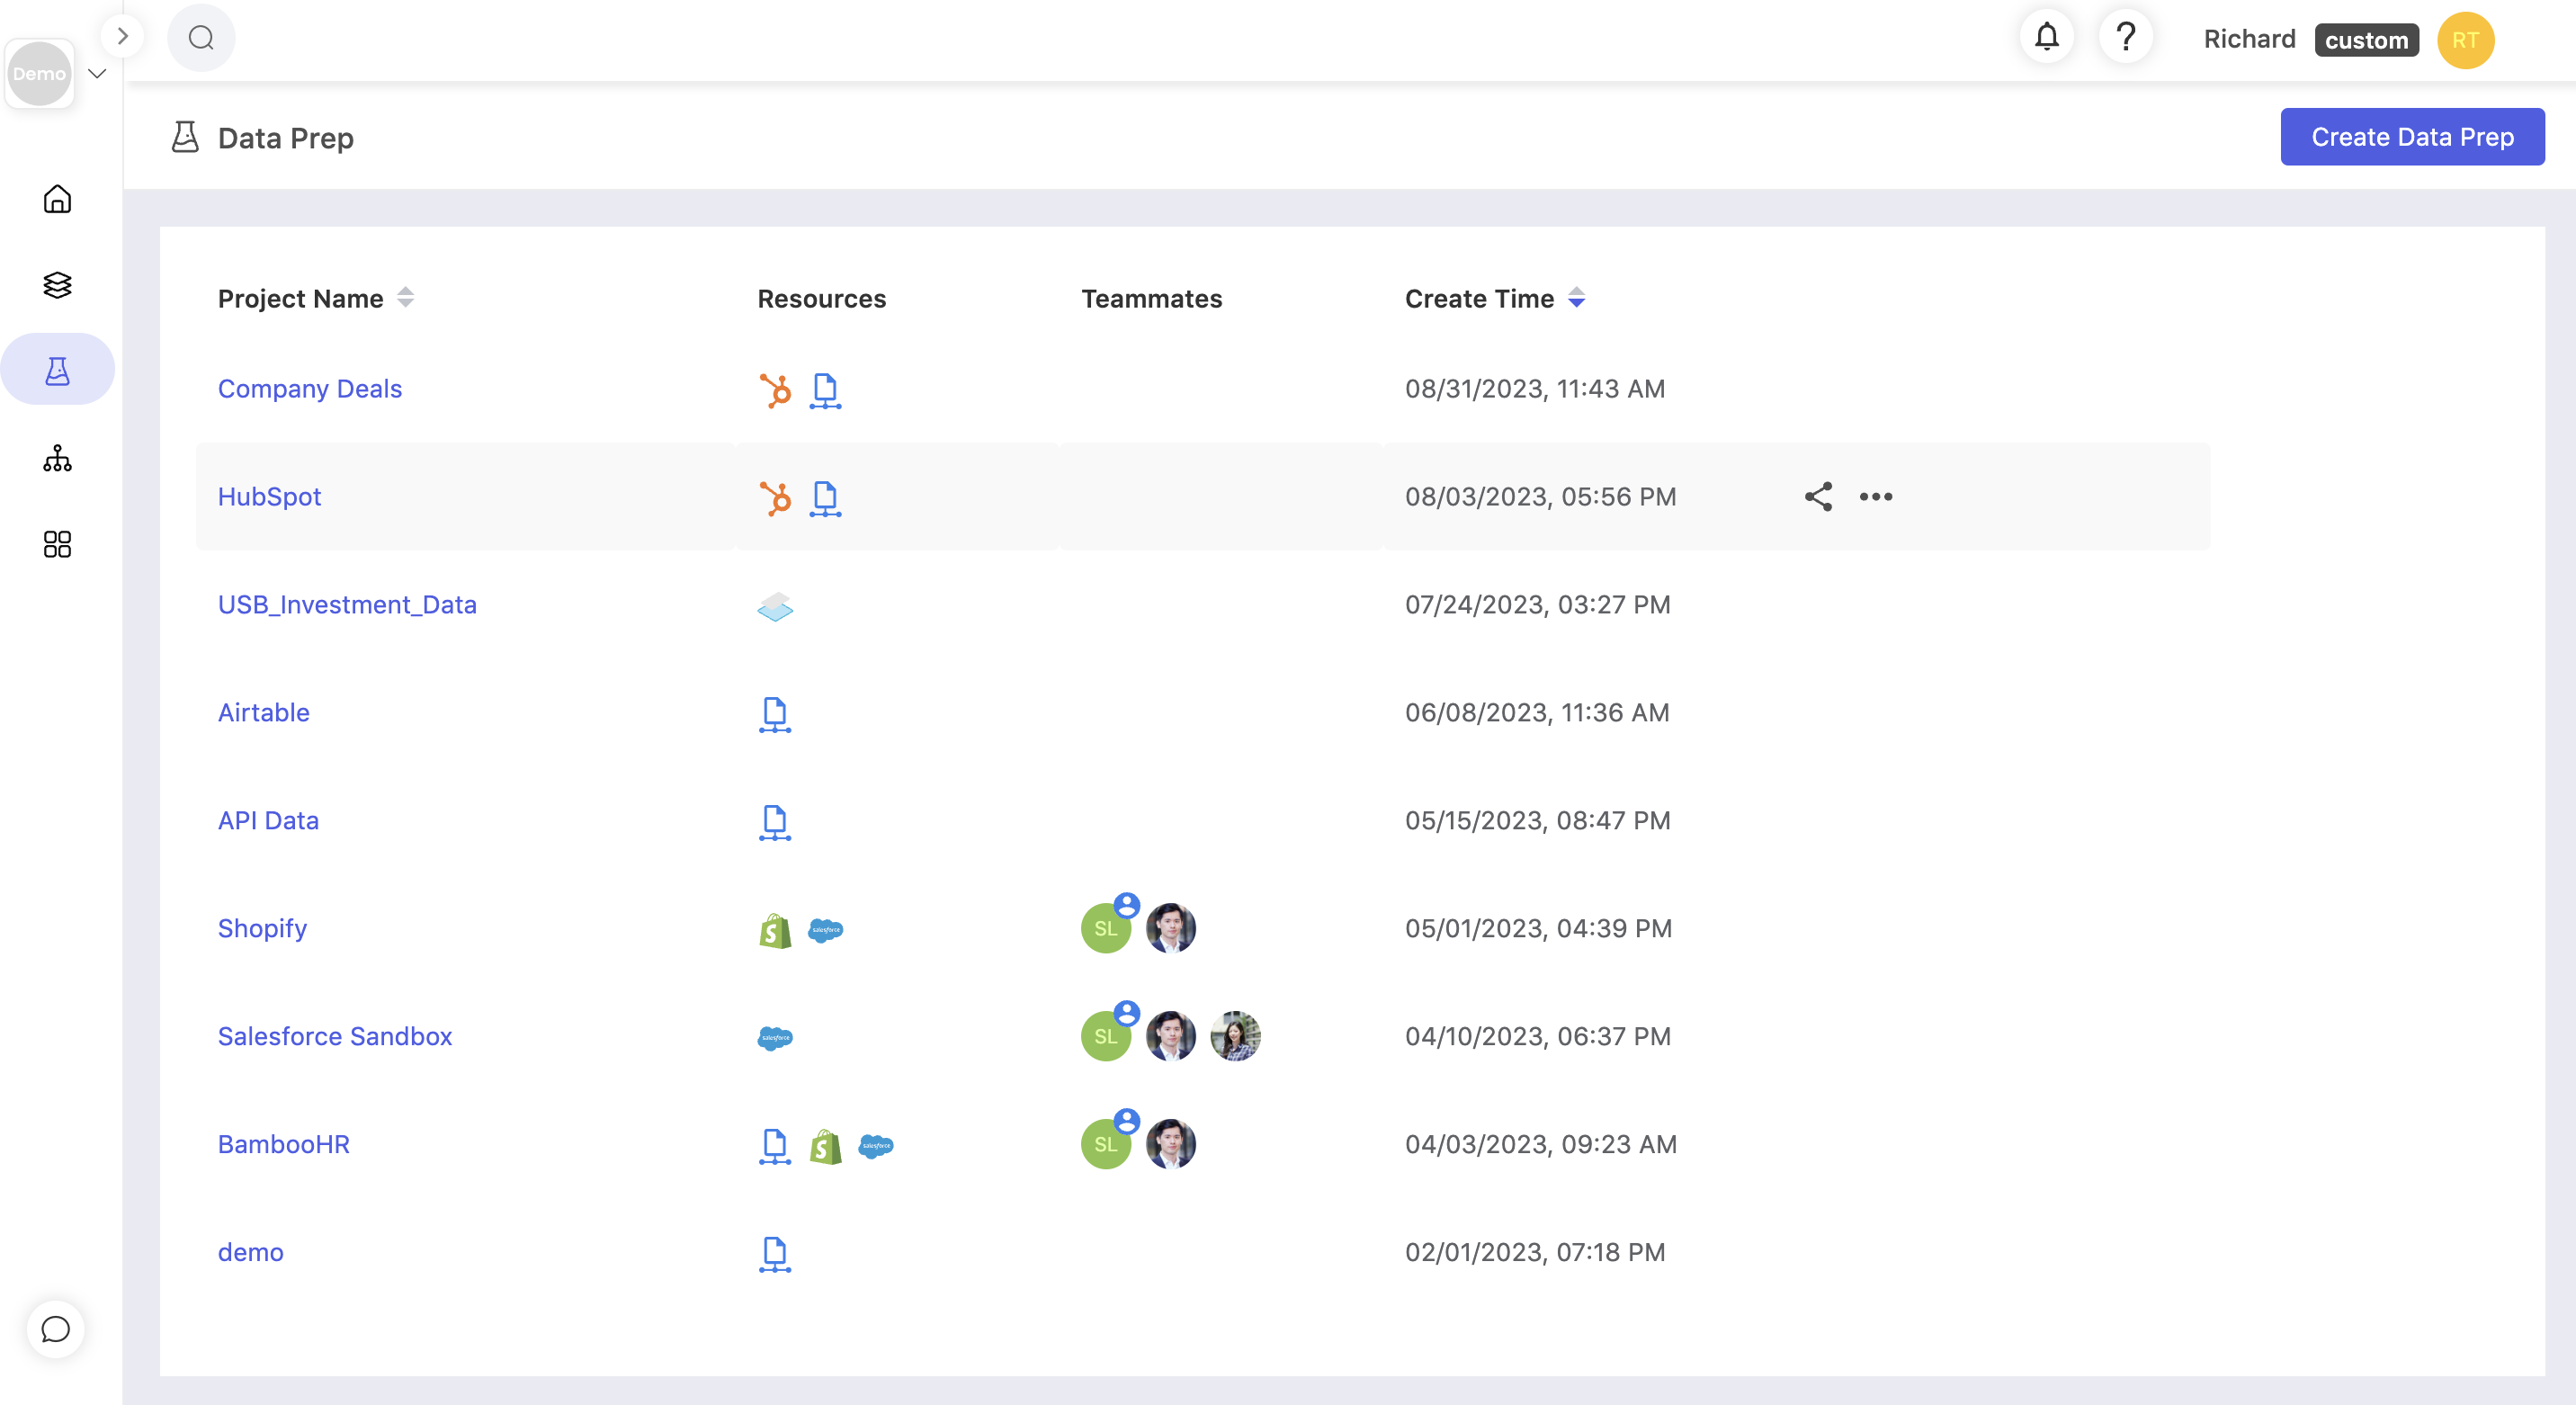This screenshot has width=2576, height=1405.
Task: Click the share icon on HubSpot row
Action: coord(1818,497)
